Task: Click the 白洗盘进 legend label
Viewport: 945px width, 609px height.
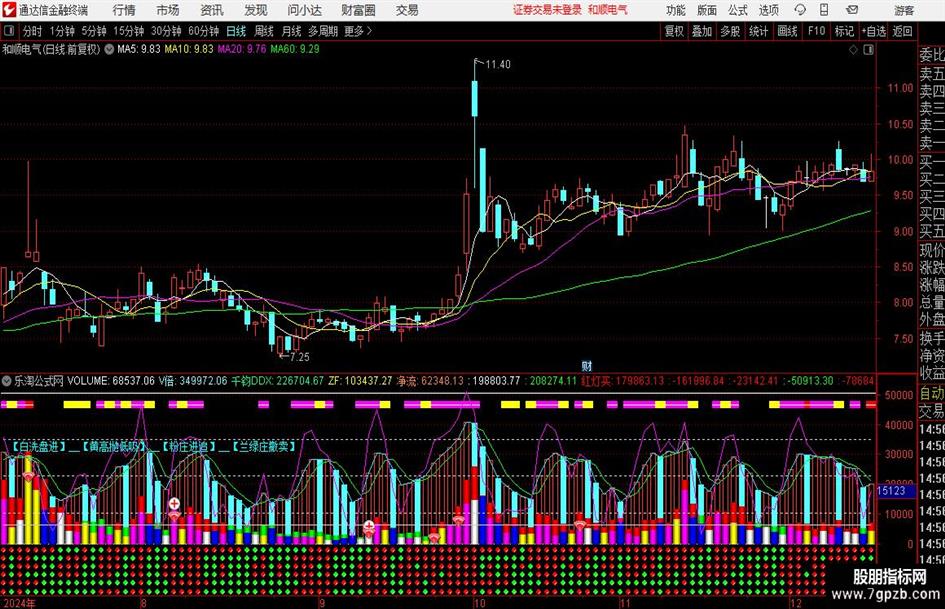Action: pyautogui.click(x=39, y=446)
